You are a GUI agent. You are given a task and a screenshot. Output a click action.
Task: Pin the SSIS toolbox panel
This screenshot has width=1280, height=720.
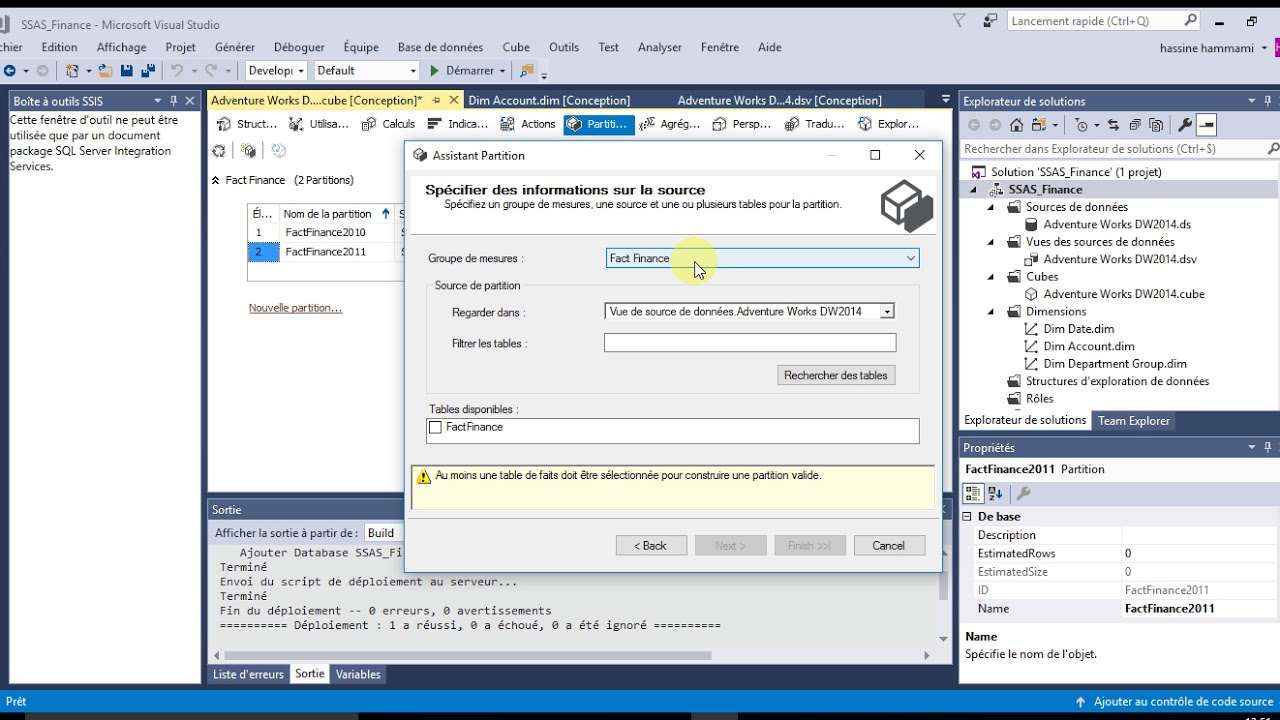[x=174, y=101]
